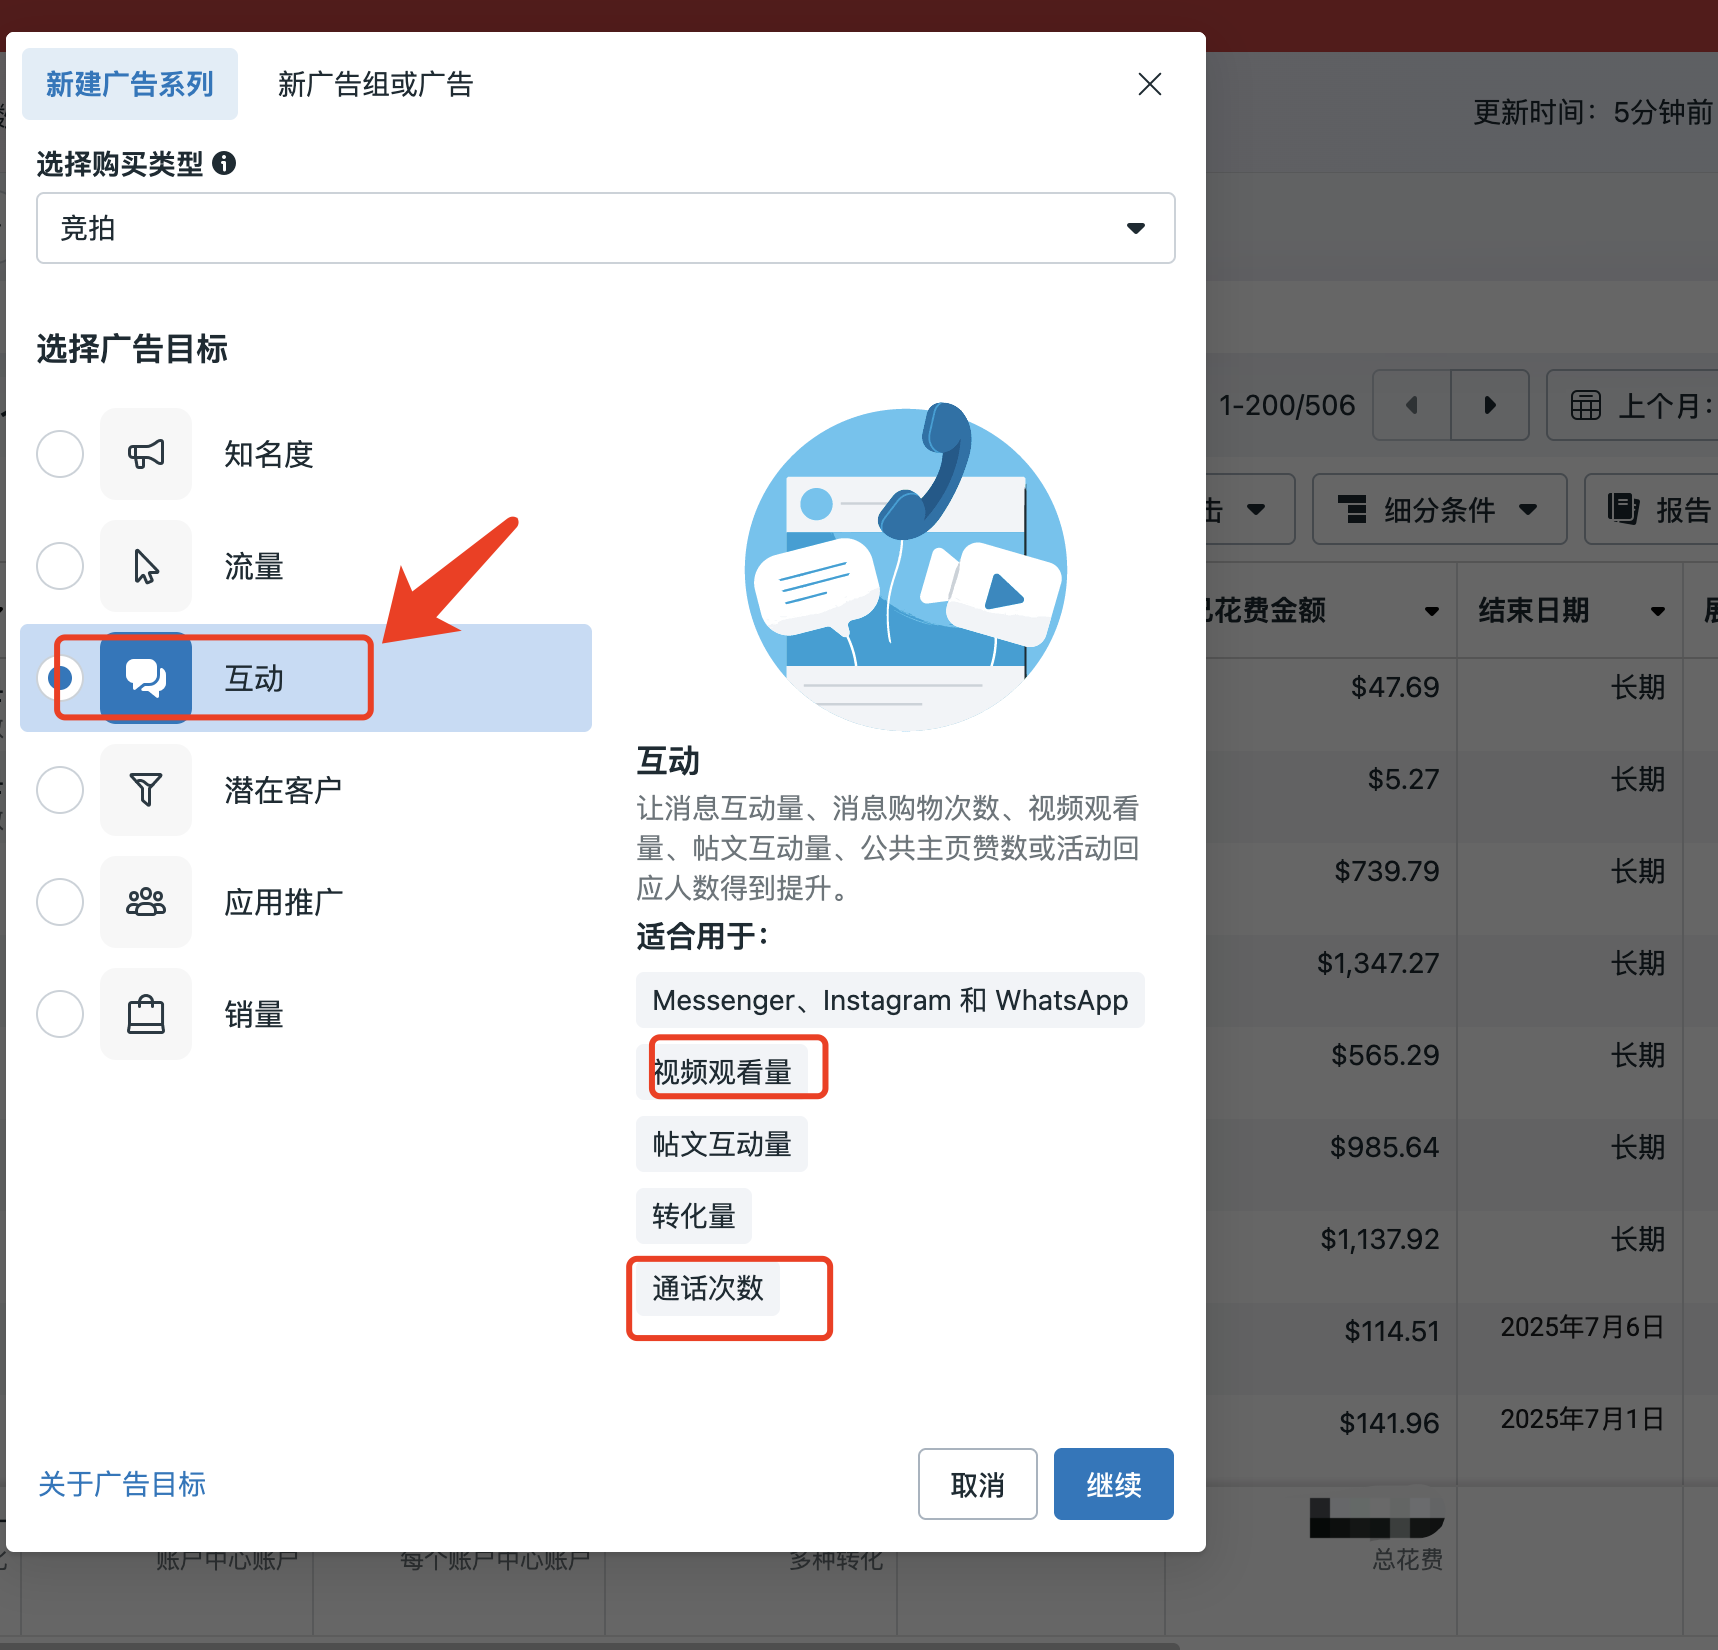This screenshot has width=1718, height=1650.
Task: Open the 竞拍 purchase type dropdown
Action: point(605,228)
